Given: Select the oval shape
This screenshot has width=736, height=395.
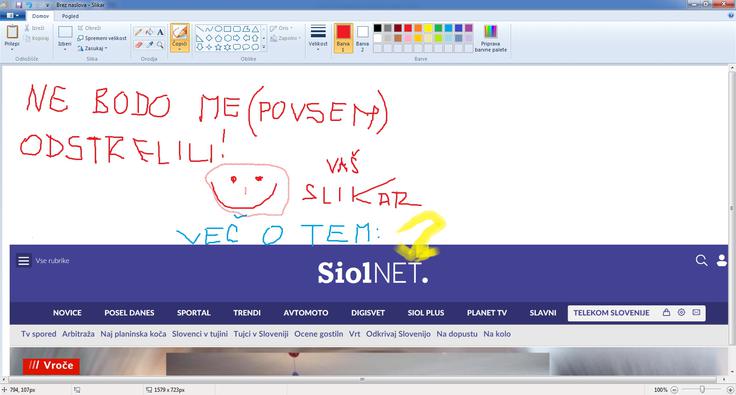Looking at the screenshot, I should (x=218, y=29).
